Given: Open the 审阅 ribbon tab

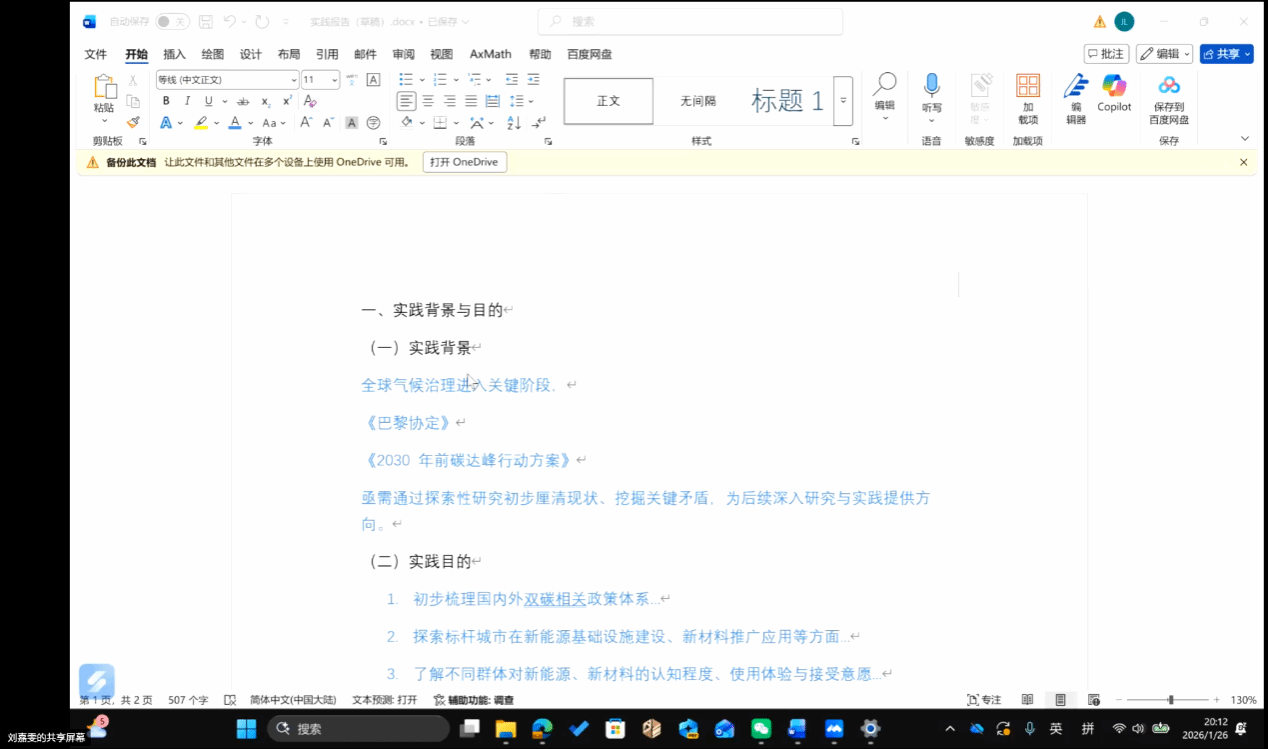Looking at the screenshot, I should pyautogui.click(x=403, y=54).
